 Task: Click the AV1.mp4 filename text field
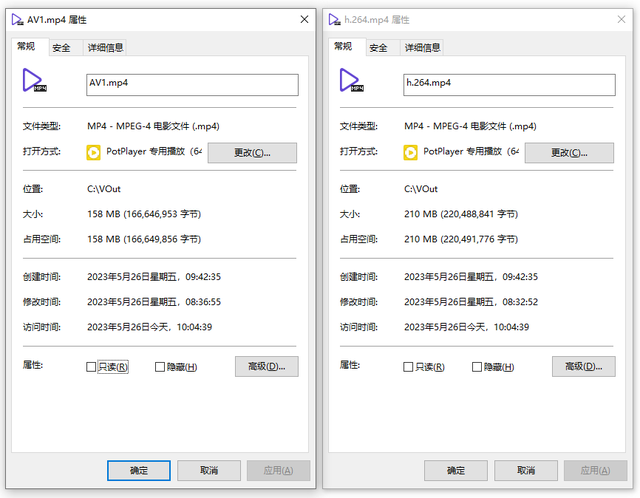(192, 84)
